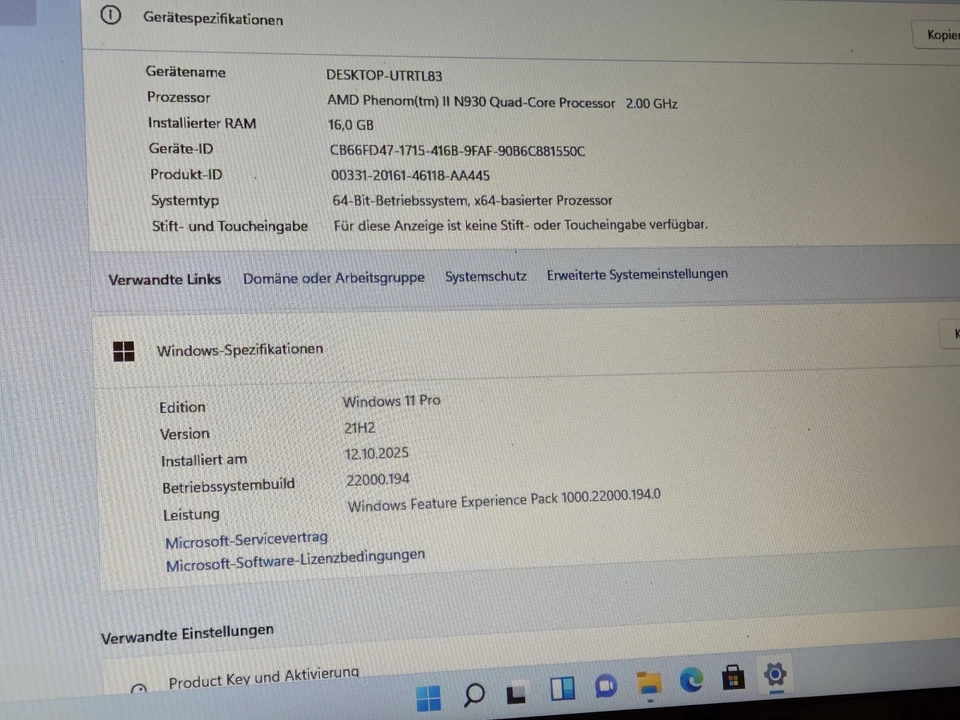This screenshot has width=960, height=720.
Task: Click the info icon beside Gerätespezifikationen
Action: pos(110,16)
